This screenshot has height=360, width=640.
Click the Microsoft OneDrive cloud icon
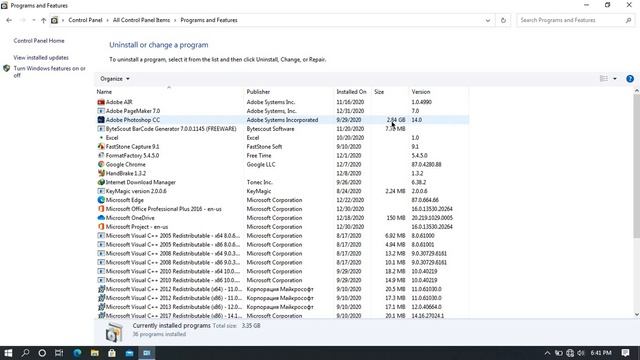[x=101, y=218]
